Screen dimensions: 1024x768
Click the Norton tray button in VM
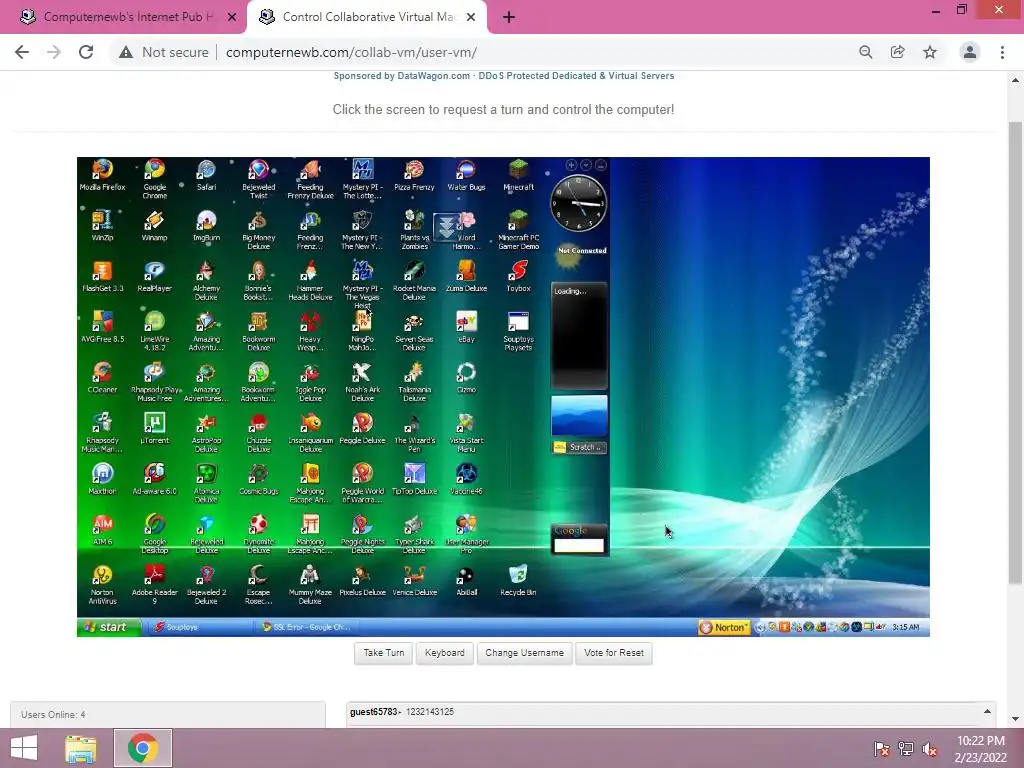[x=724, y=627]
